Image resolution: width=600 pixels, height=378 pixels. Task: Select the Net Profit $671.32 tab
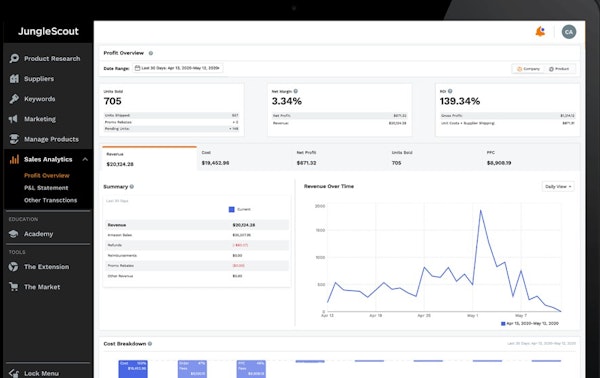339,158
